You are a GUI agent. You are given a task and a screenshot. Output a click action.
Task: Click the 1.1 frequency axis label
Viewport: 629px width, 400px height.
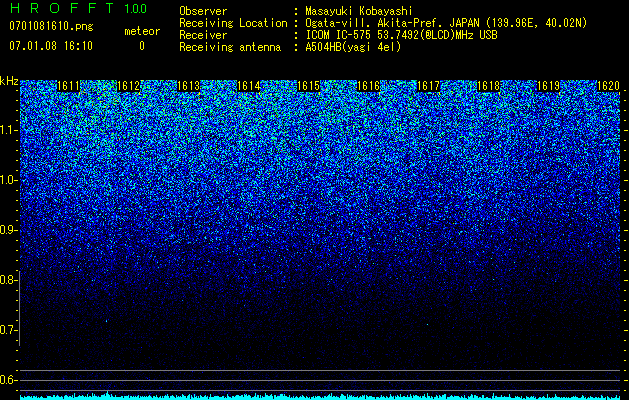pyautogui.click(x=8, y=130)
